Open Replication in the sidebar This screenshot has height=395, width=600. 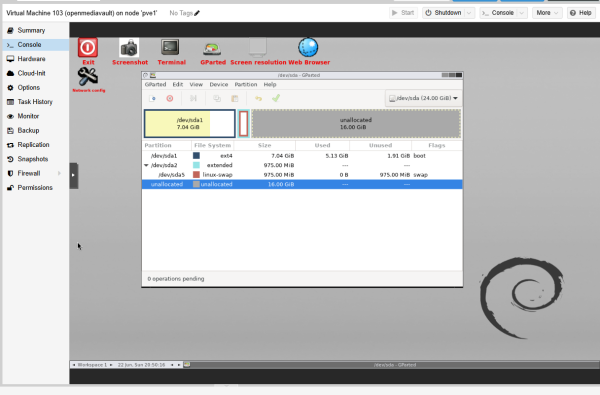tap(36, 144)
